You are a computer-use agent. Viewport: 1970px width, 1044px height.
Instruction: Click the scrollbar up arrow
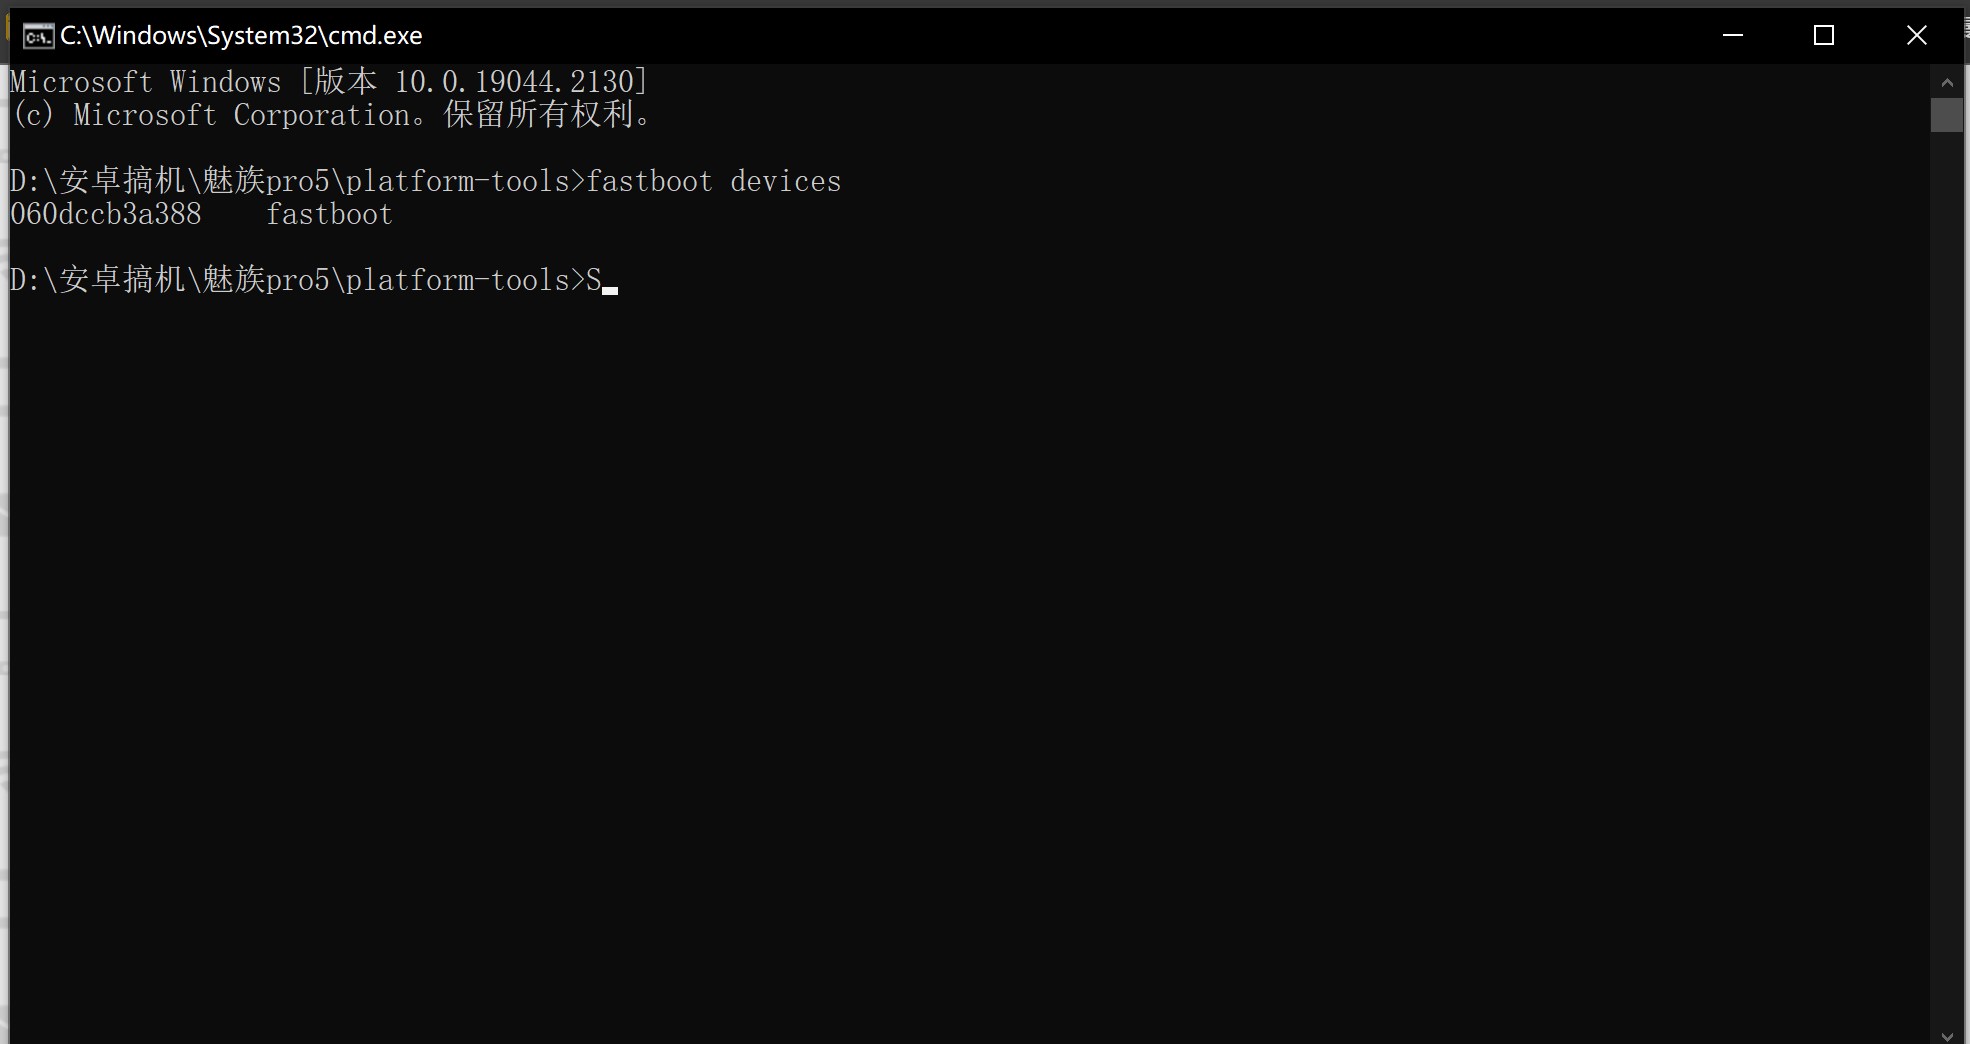point(1946,82)
